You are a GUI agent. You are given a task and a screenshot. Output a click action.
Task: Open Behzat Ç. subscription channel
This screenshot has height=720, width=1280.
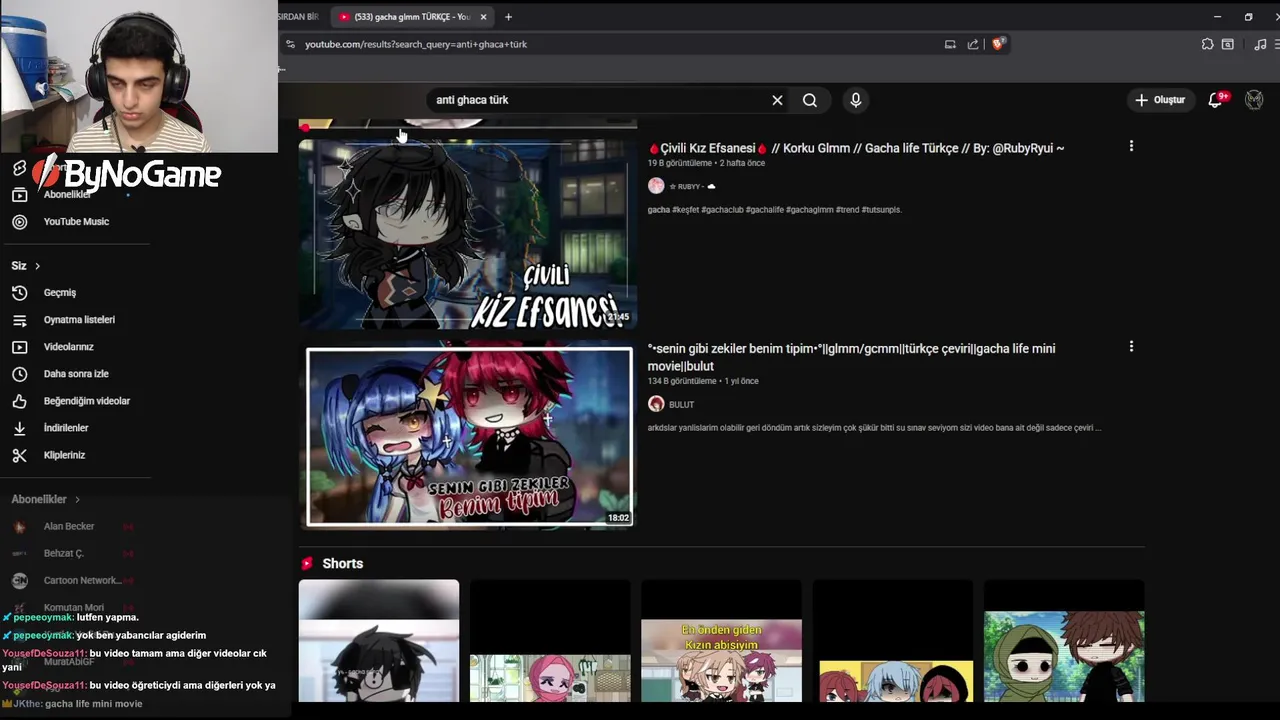pyautogui.click(x=64, y=554)
